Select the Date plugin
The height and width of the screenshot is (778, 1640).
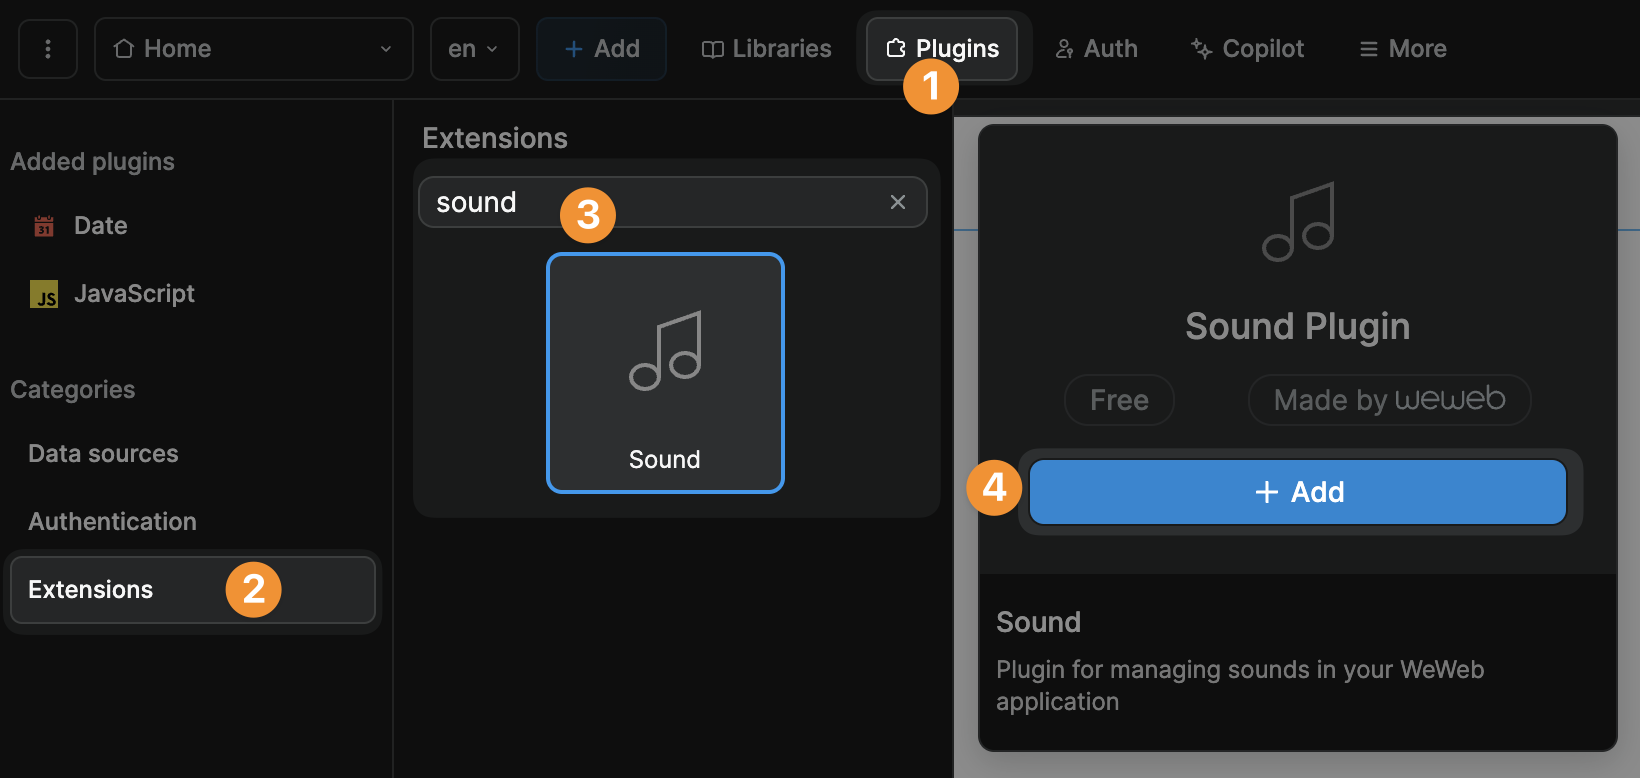tap(100, 226)
